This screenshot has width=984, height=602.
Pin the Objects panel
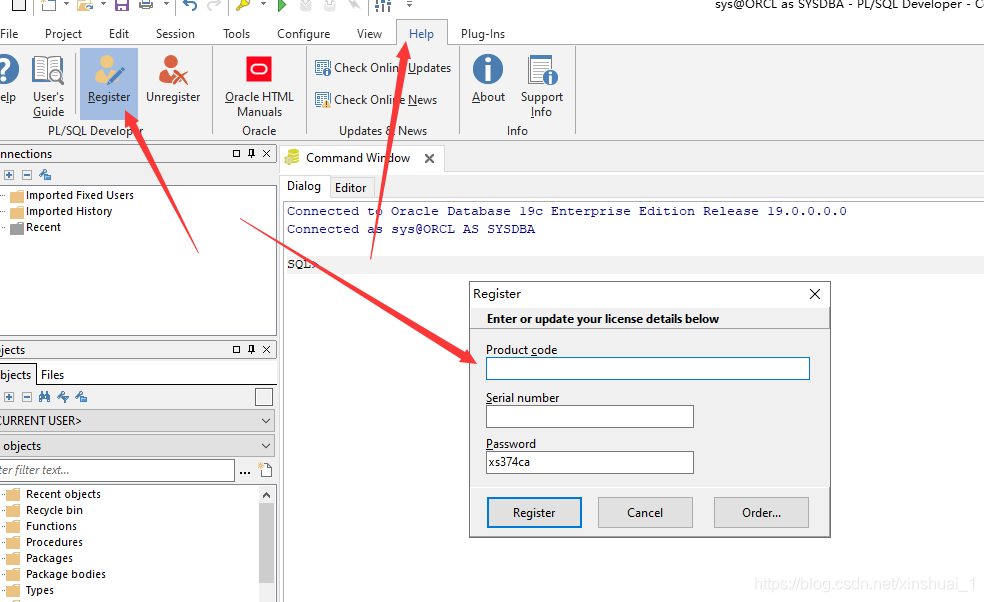coord(252,350)
